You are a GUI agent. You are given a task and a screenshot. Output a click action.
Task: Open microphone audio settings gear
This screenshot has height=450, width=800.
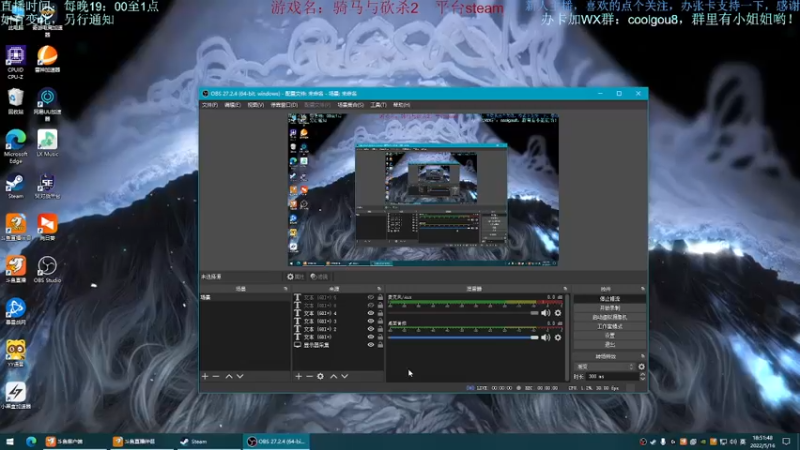(558, 313)
